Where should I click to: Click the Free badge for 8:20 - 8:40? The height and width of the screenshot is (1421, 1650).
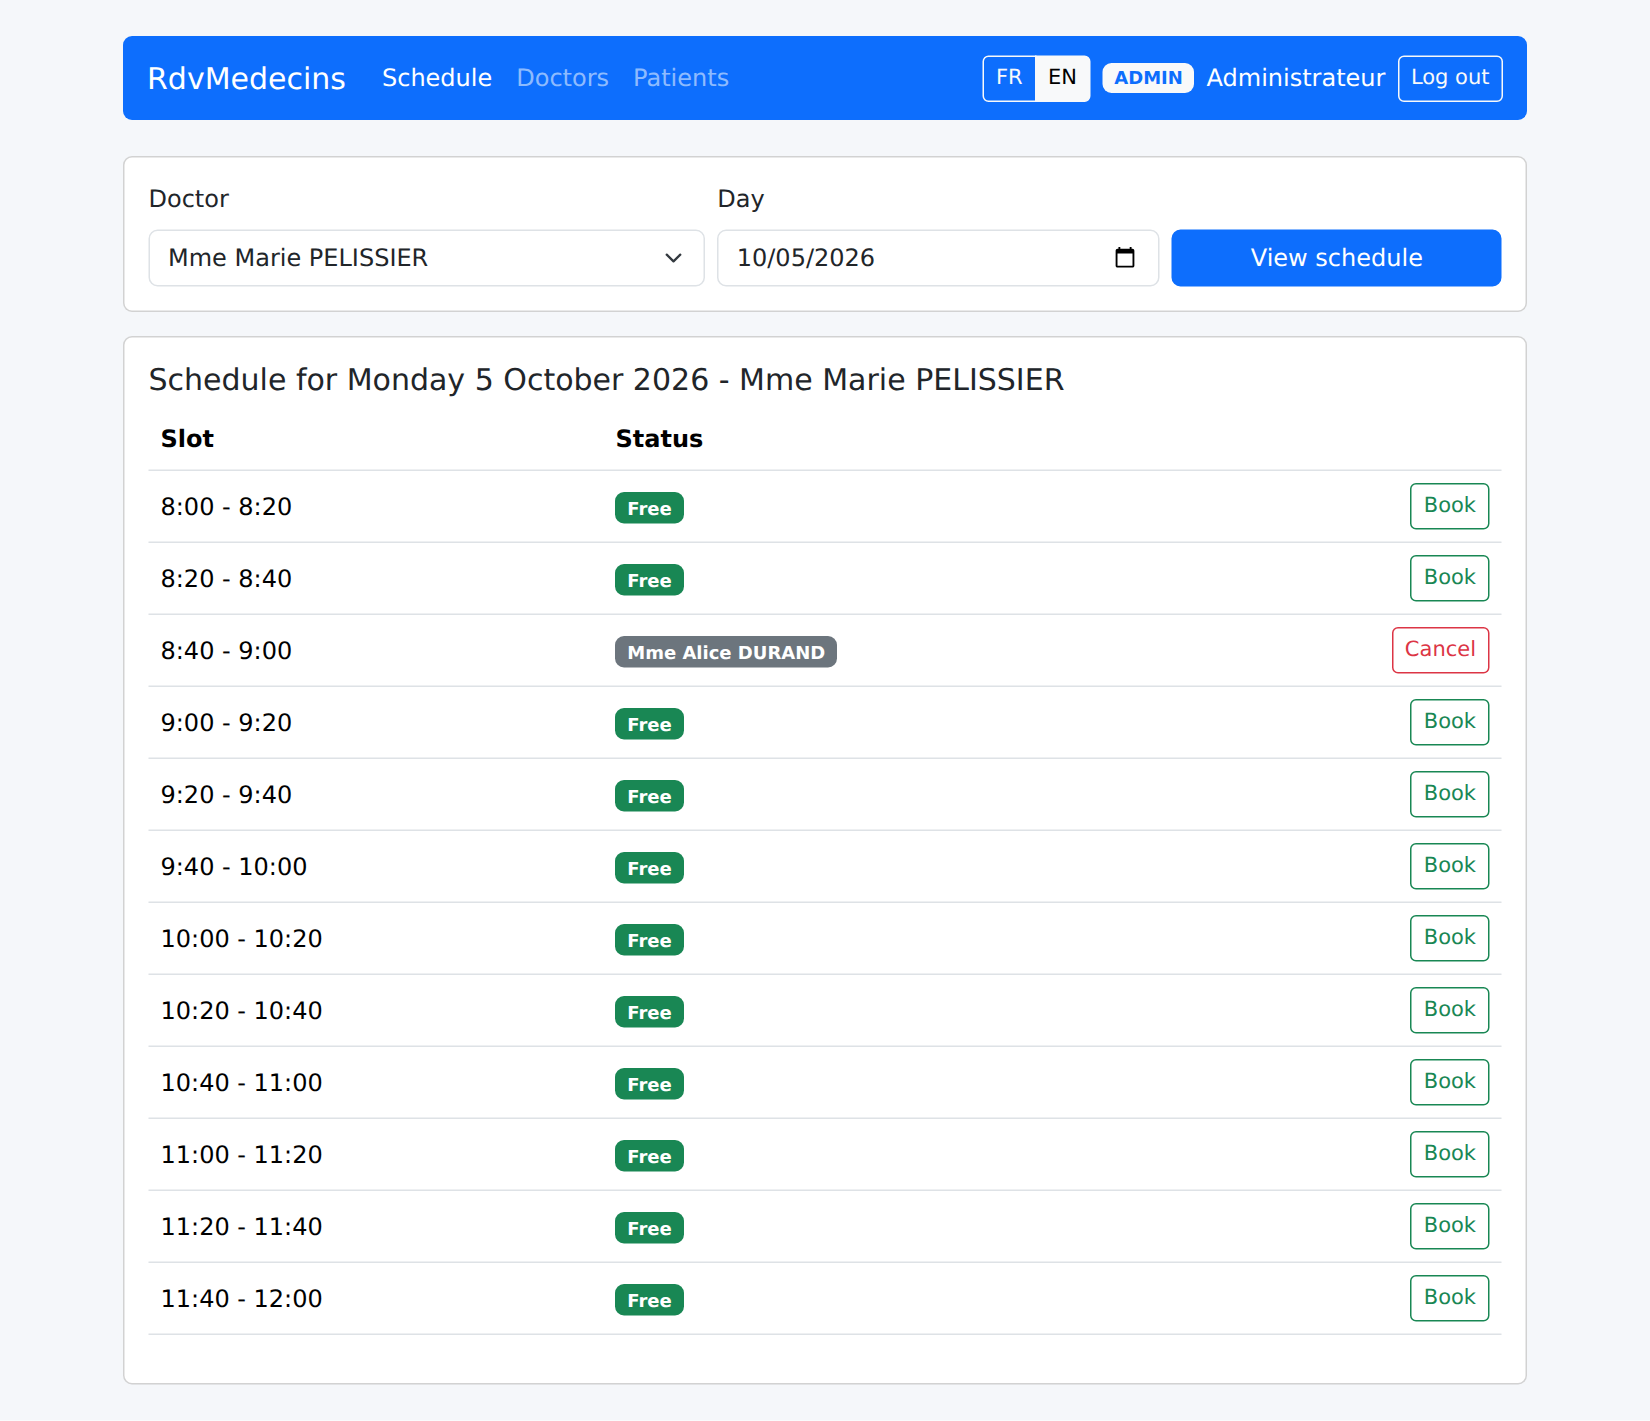tap(649, 580)
